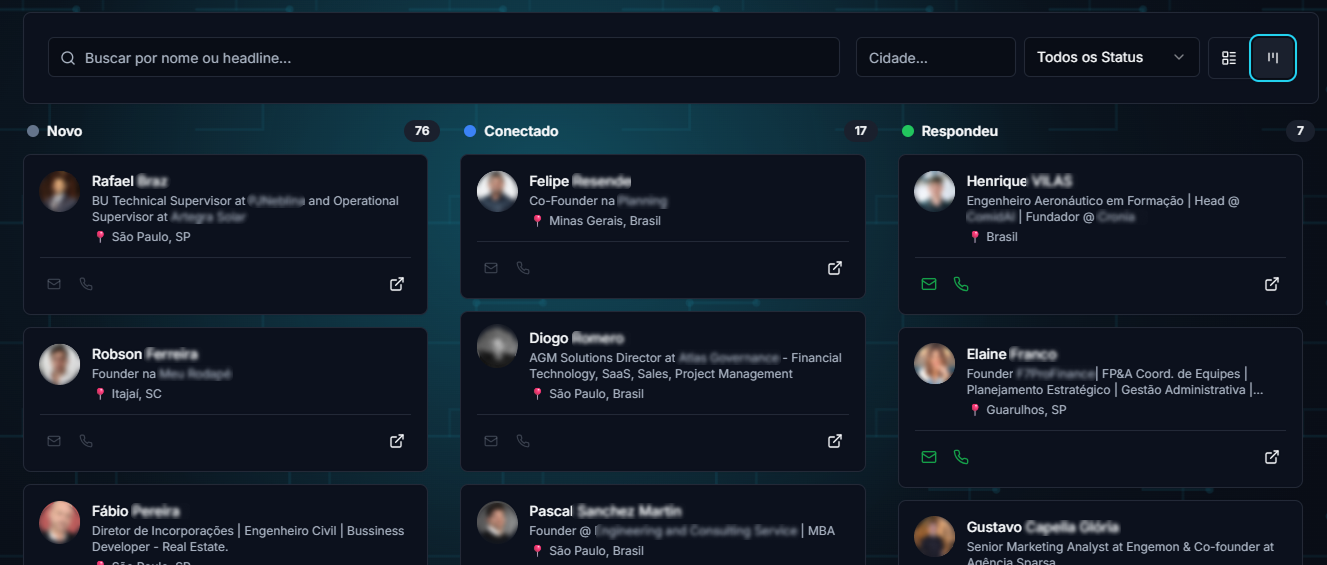Screen dimensions: 1327x565
Task: Click Henrique's avatar photo
Action: (935, 191)
